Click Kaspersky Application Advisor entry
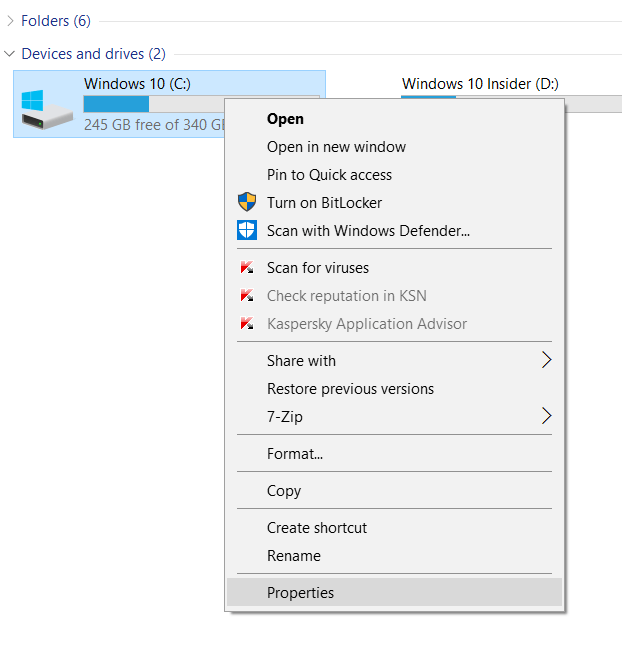Screen dimensions: 622x648 point(395,324)
